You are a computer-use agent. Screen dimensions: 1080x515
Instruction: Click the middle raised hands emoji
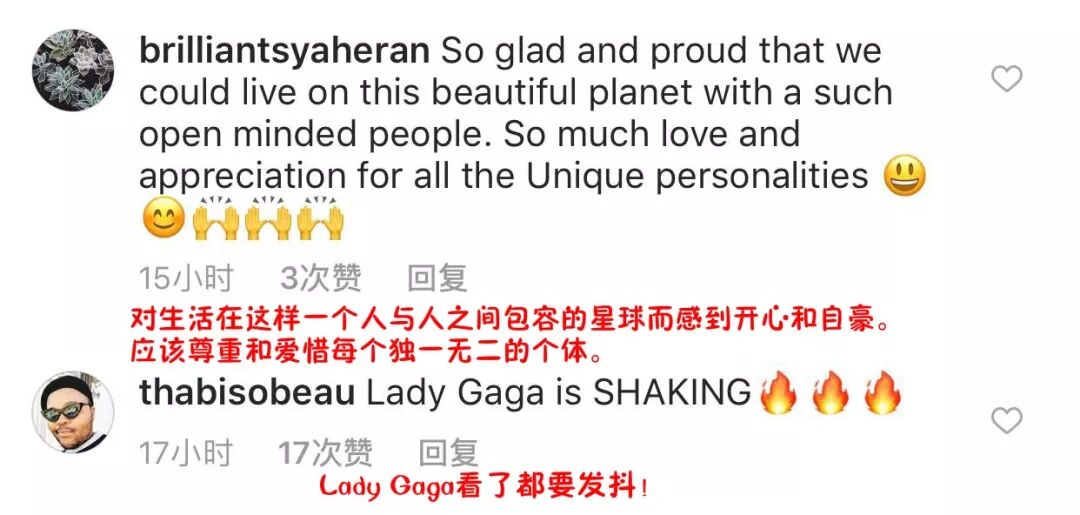[268, 218]
